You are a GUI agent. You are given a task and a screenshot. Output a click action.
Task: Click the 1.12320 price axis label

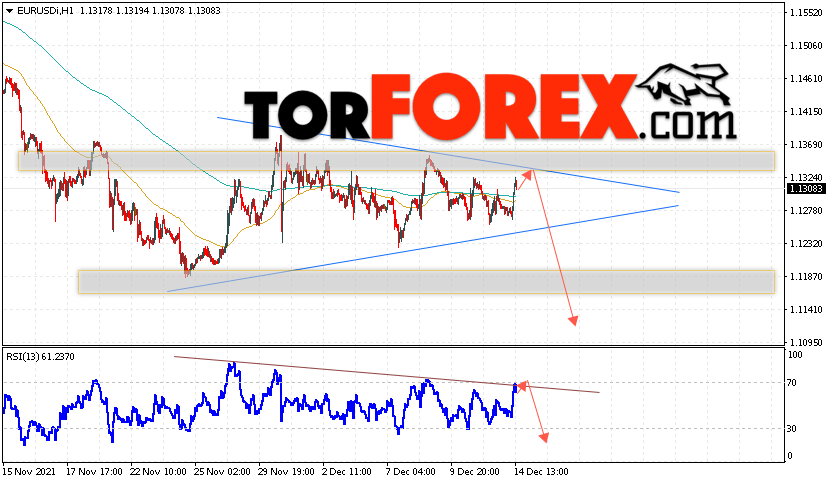tap(806, 243)
